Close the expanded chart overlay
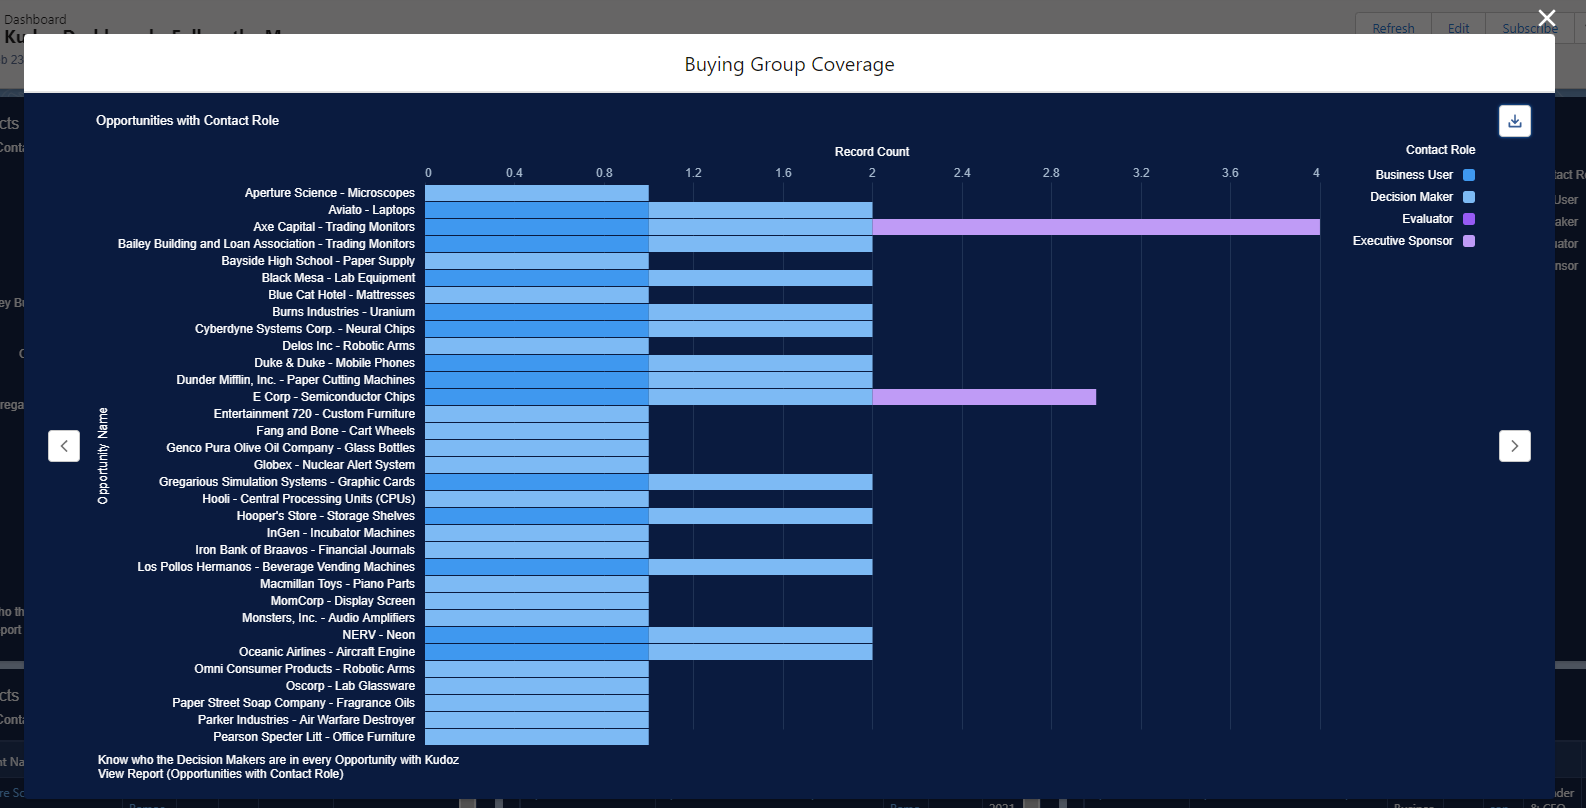This screenshot has width=1586, height=808. [x=1547, y=18]
